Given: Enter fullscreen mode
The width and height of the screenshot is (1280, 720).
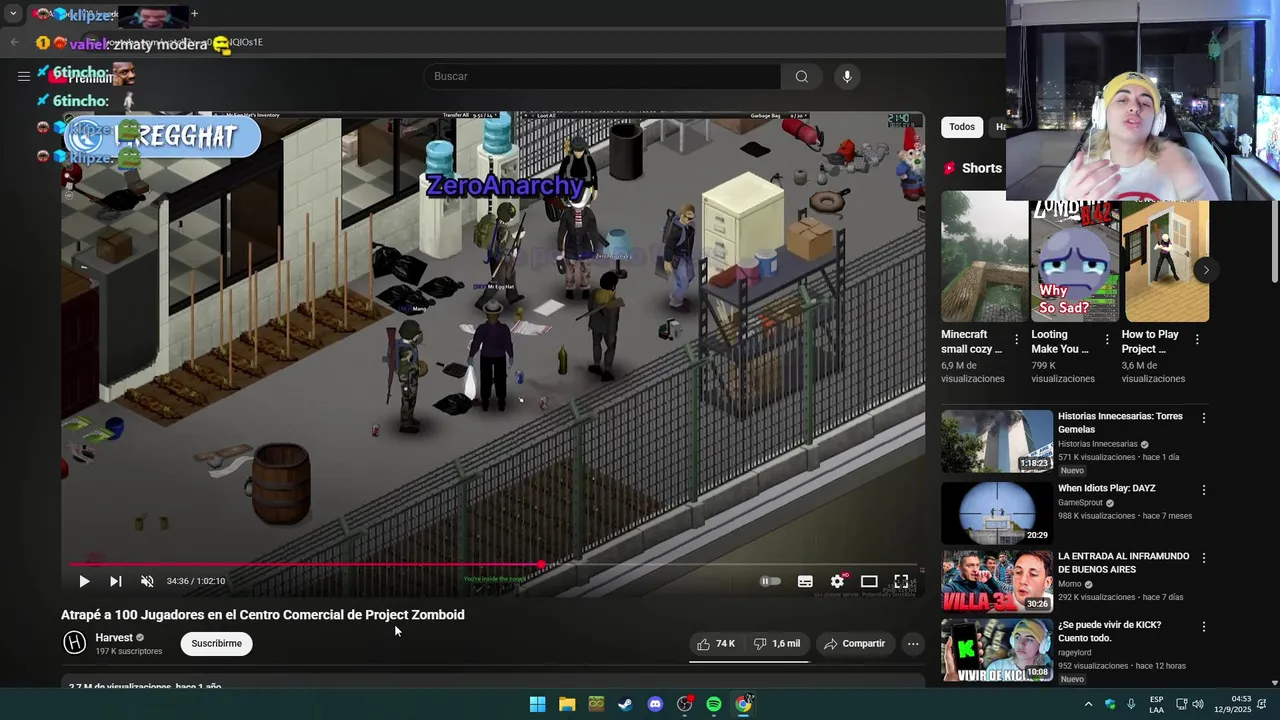Looking at the screenshot, I should (x=901, y=581).
